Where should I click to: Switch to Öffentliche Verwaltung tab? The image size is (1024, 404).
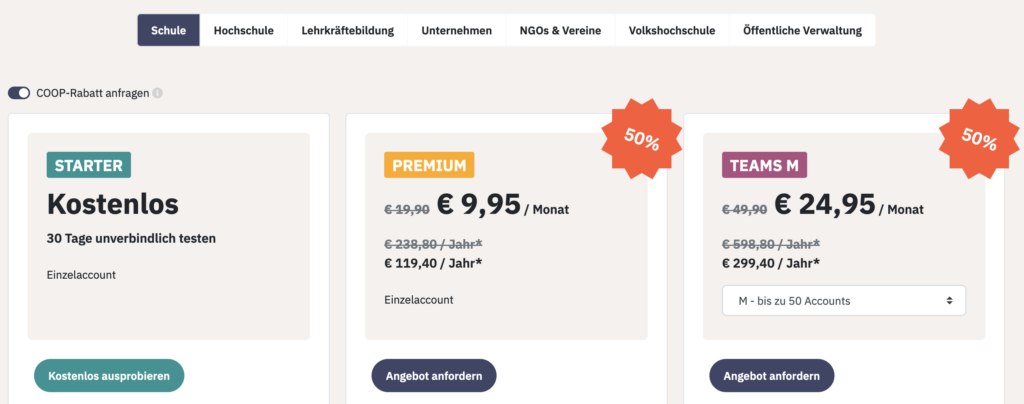click(x=803, y=30)
